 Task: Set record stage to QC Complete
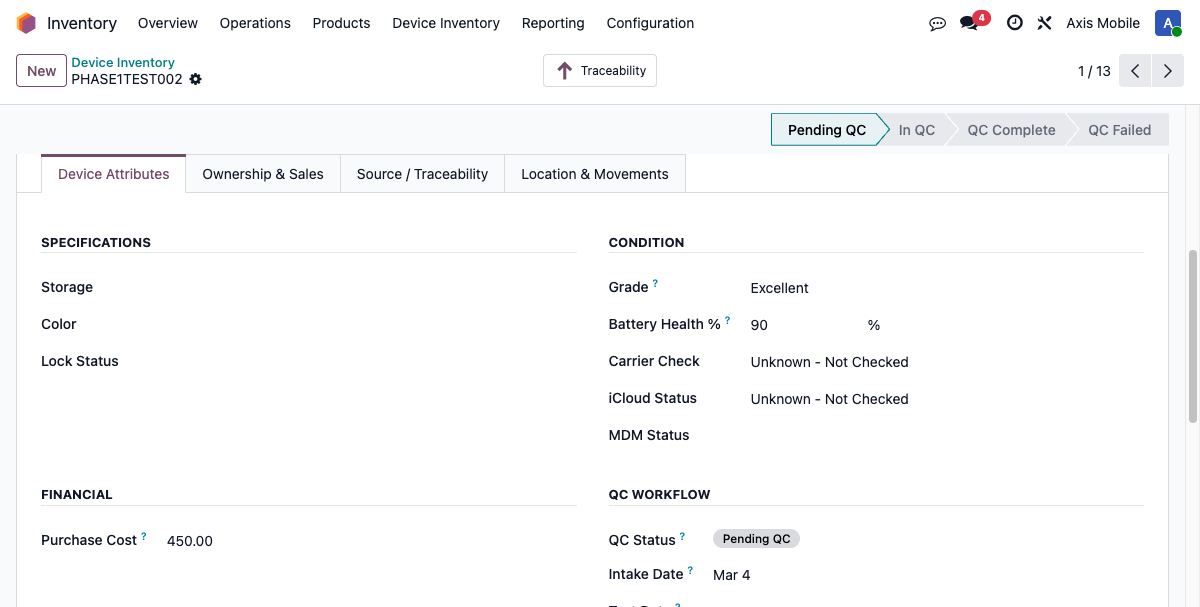[1010, 129]
